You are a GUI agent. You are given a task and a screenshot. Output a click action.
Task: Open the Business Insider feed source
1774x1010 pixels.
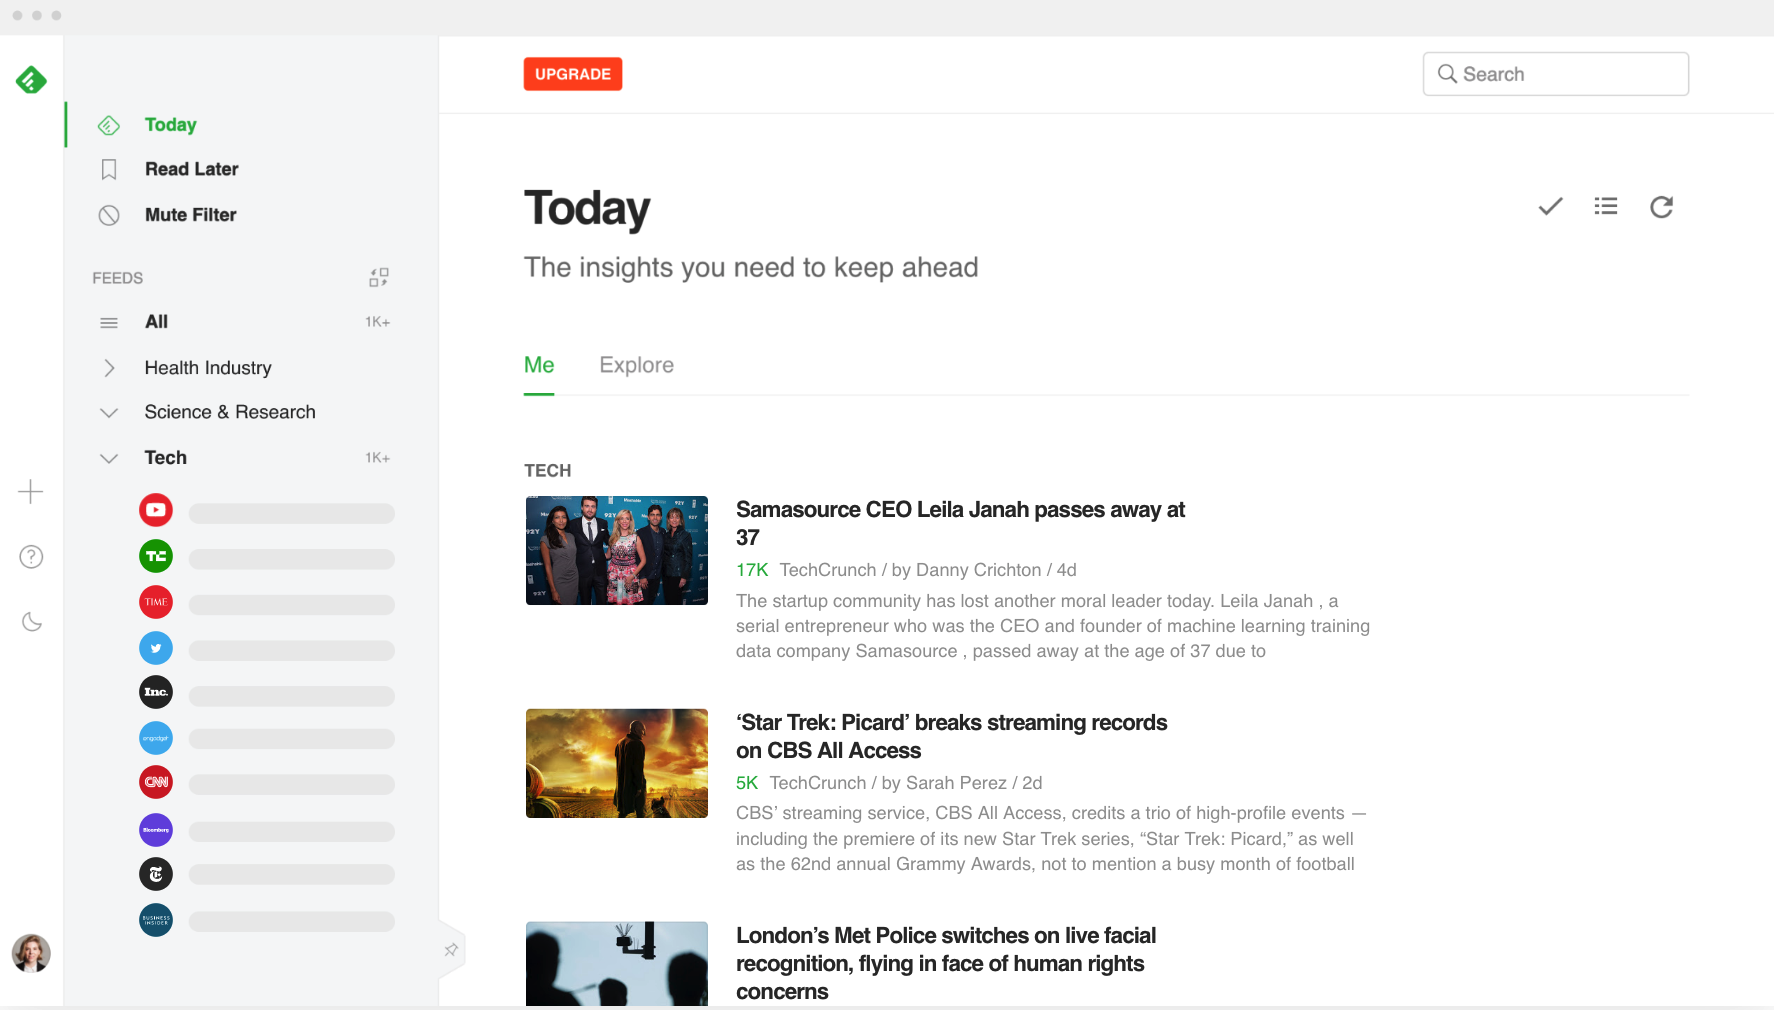[156, 920]
